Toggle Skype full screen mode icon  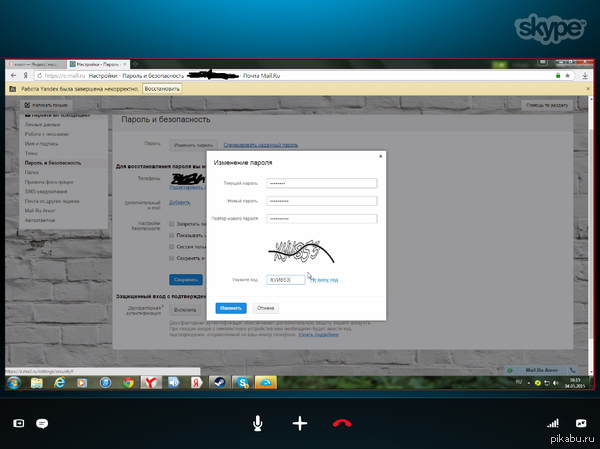(581, 423)
